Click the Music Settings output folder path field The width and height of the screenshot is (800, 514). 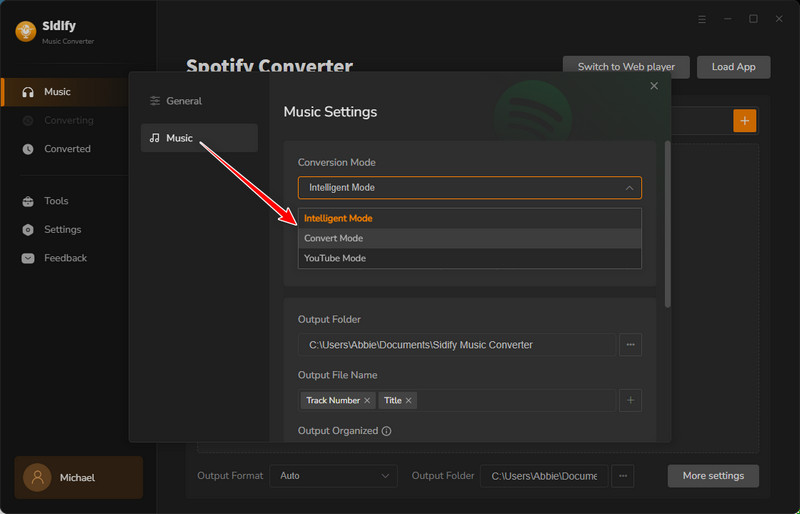click(457, 345)
